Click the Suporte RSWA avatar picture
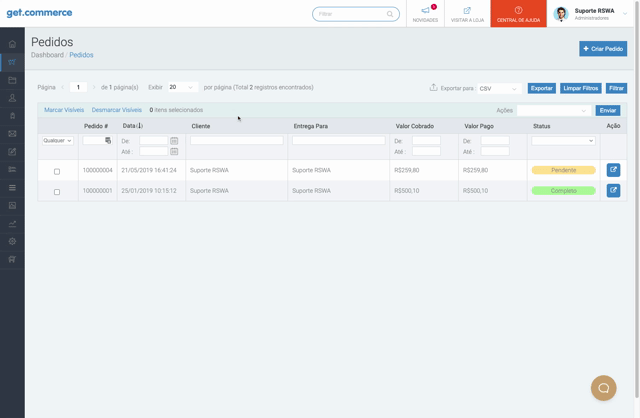 point(561,13)
